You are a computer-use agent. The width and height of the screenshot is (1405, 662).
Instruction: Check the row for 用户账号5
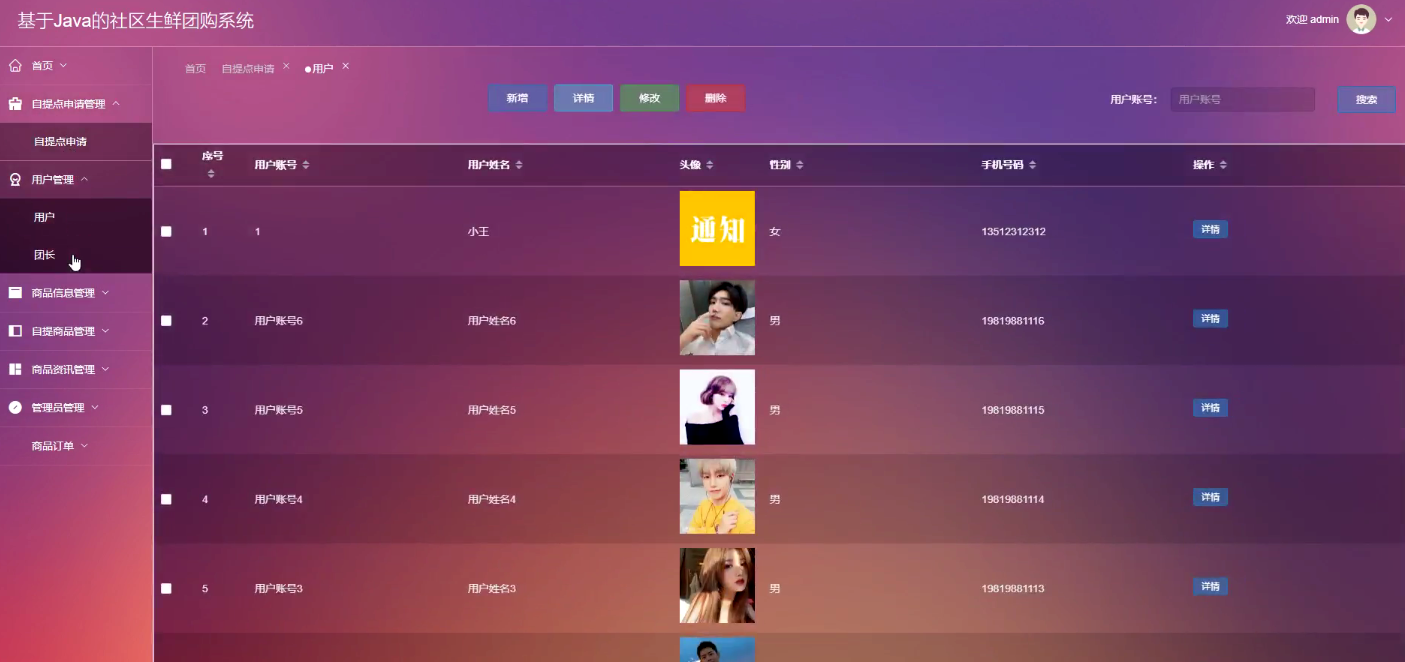coord(166,410)
